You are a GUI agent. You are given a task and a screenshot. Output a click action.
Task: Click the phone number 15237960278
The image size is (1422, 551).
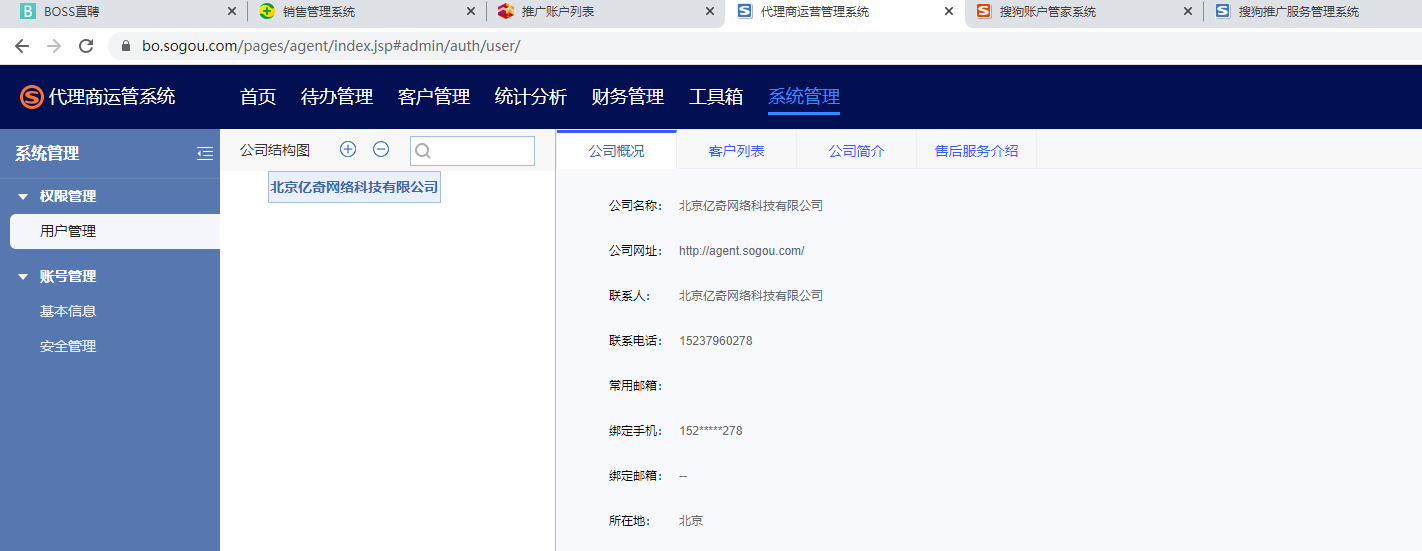(715, 341)
